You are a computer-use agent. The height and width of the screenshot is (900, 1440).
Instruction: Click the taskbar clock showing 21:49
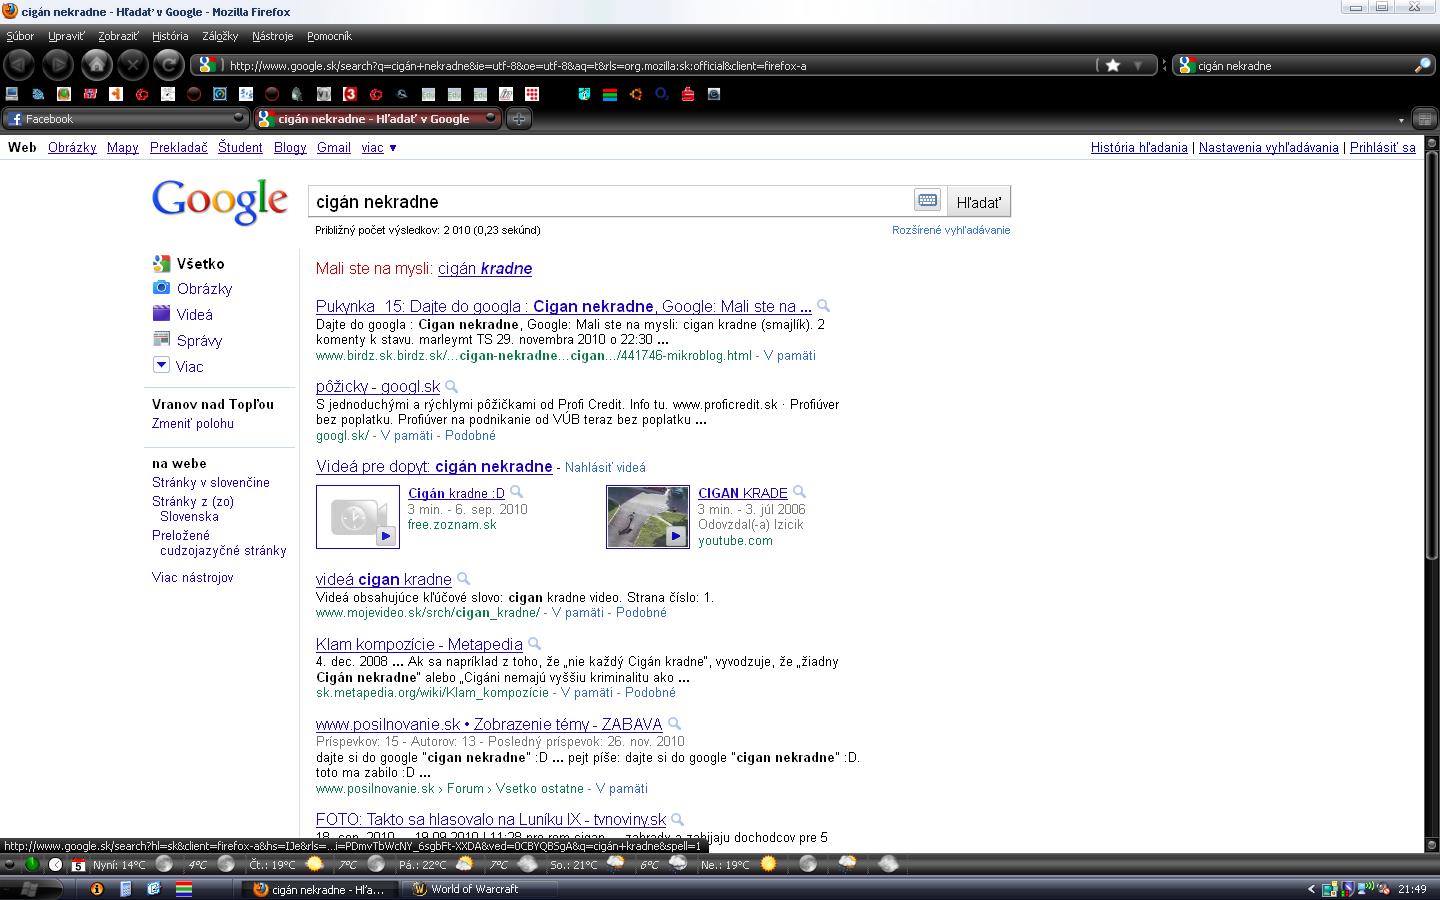1412,889
